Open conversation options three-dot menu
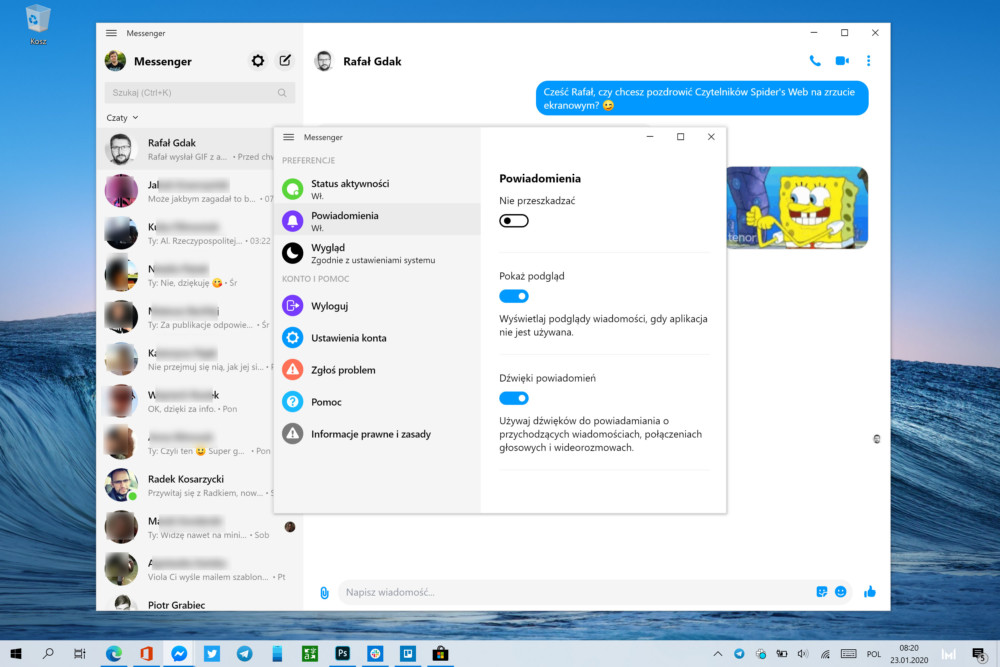This screenshot has width=1000, height=667. [x=868, y=61]
